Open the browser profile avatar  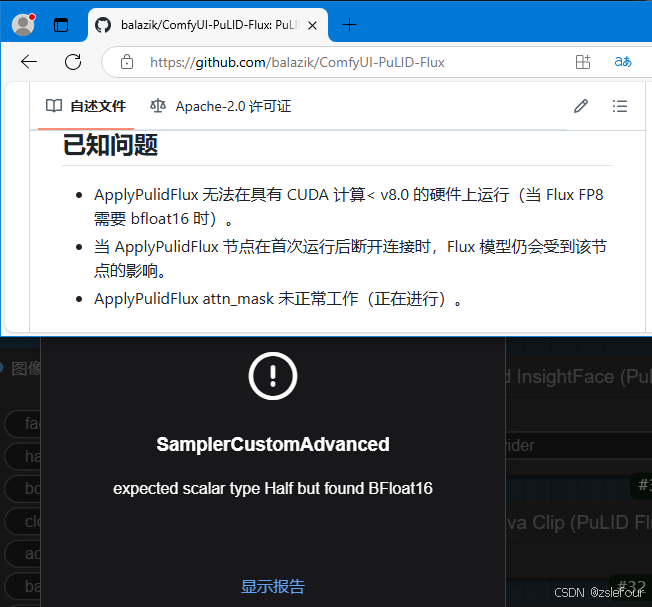23,25
